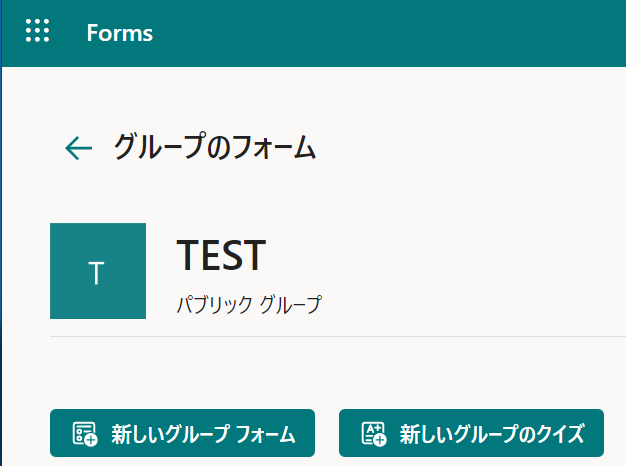626x466 pixels.
Task: Open the app launcher waffle icon
Action: (37, 32)
